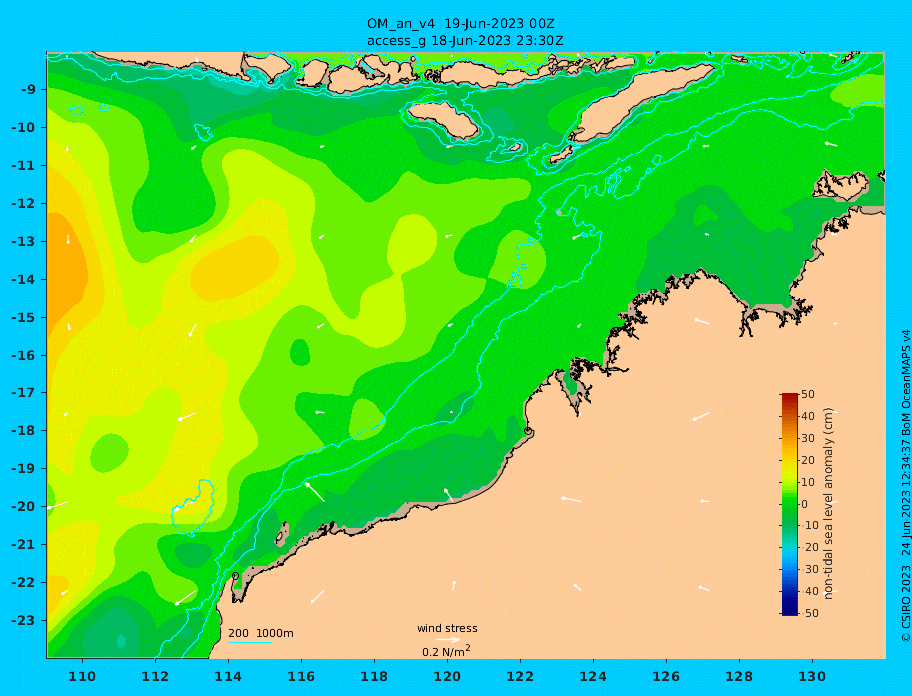Click the CSIRO 2023 BoM OceanMAPS copyright text
This screenshot has height=696, width=912.
click(905, 486)
